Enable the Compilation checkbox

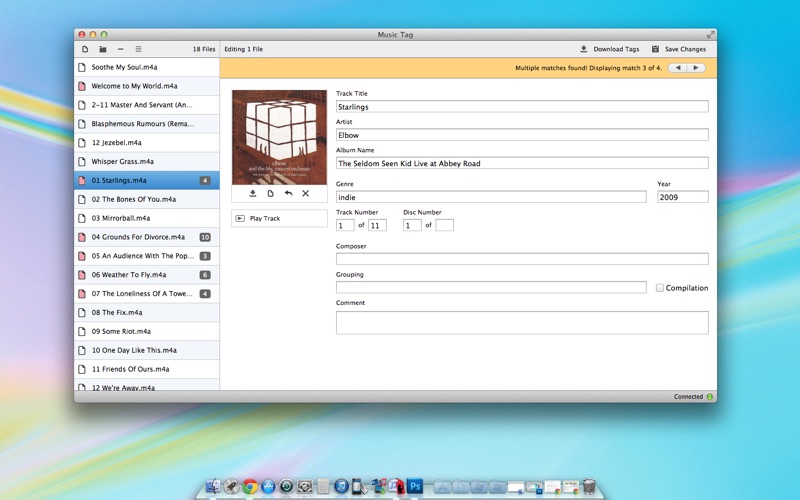660,288
